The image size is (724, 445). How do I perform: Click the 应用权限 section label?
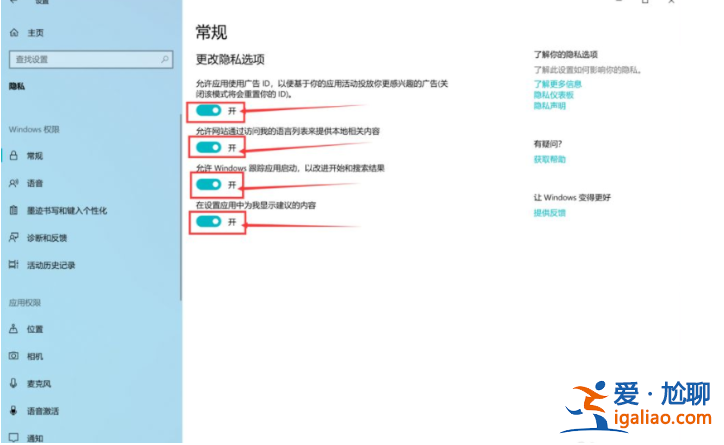25,303
